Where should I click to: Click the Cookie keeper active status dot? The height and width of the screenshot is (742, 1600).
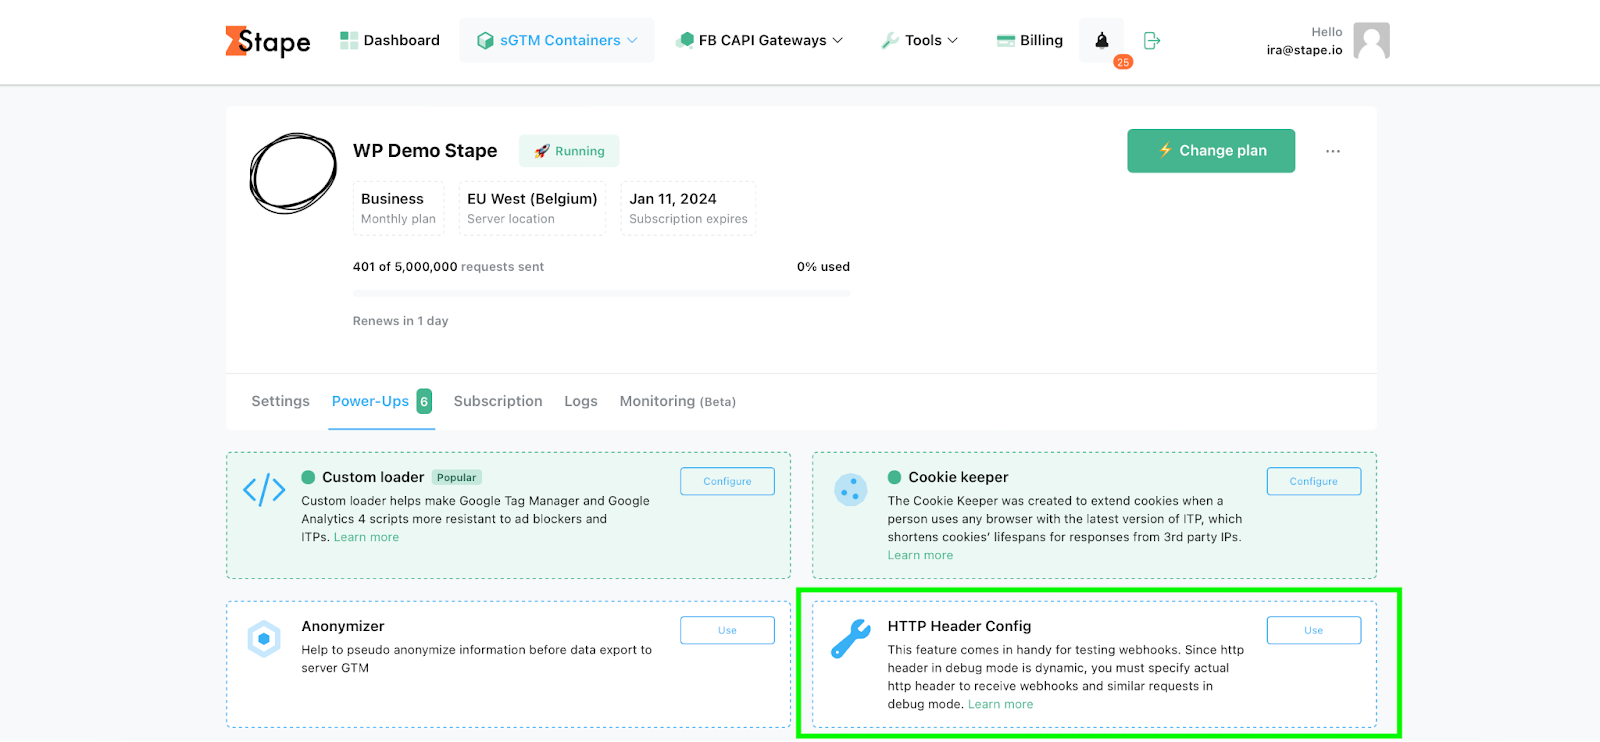pos(894,477)
